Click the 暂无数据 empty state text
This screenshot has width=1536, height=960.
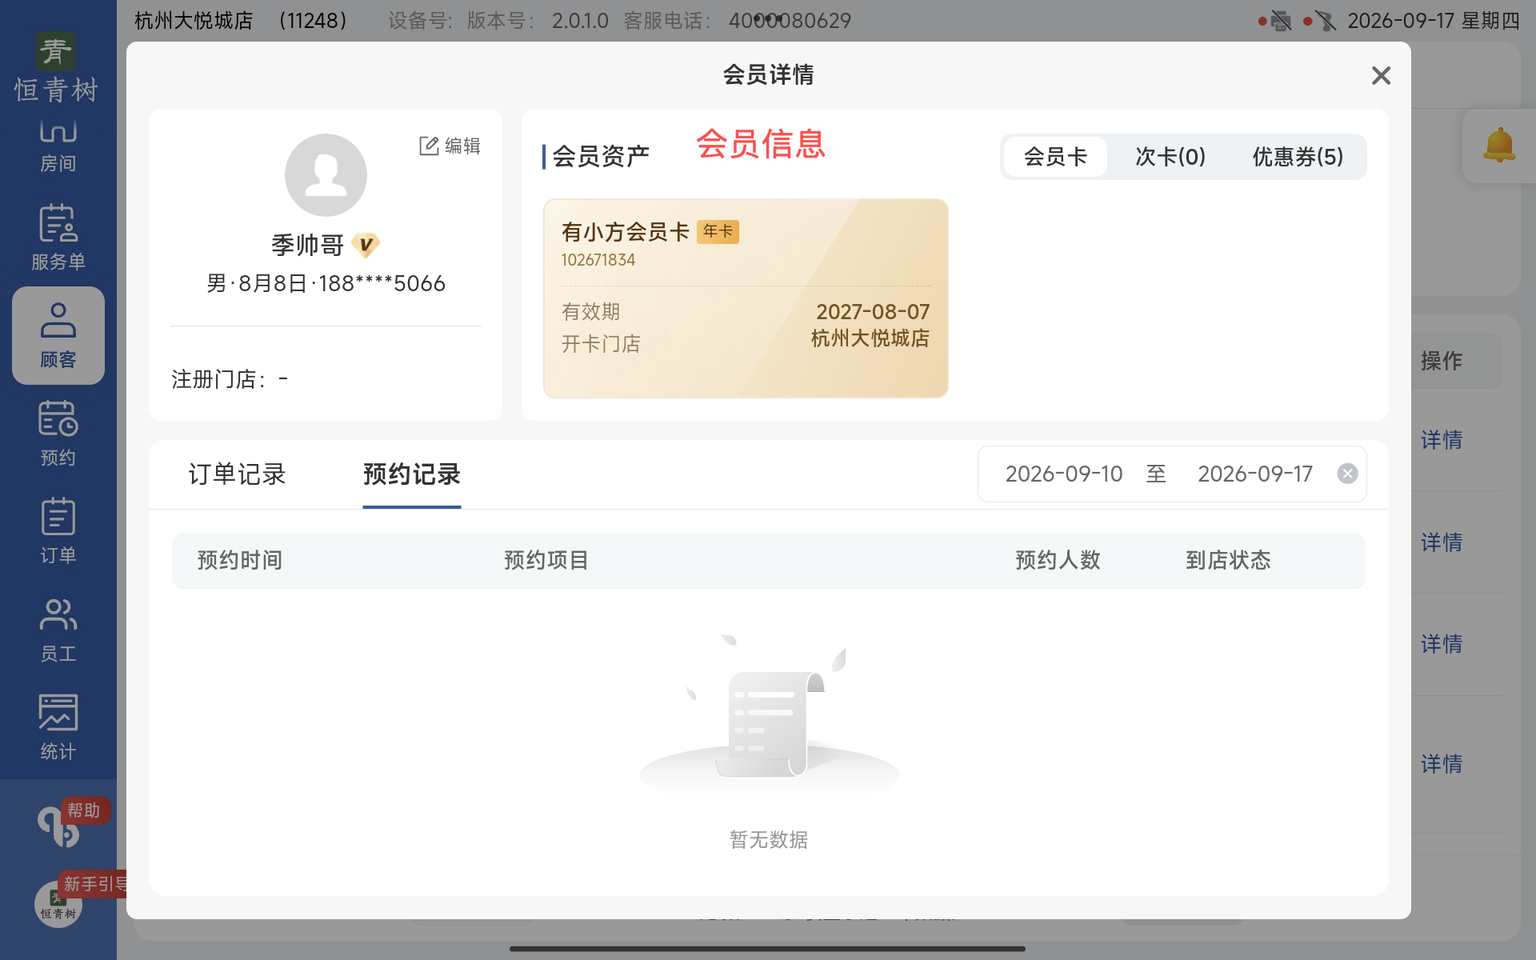768,840
